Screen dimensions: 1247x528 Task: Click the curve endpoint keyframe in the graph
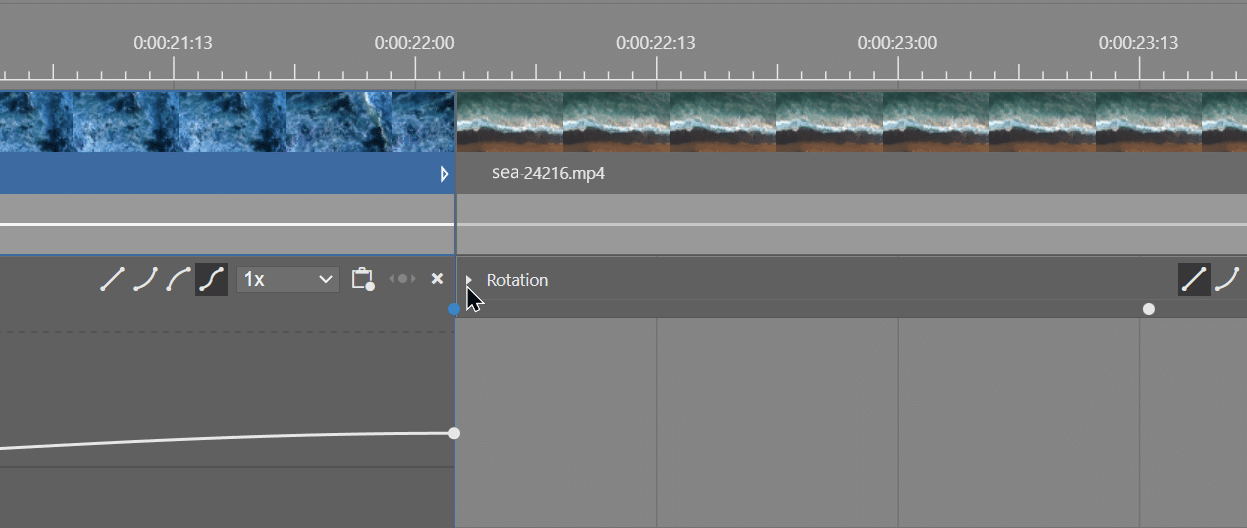[454, 433]
